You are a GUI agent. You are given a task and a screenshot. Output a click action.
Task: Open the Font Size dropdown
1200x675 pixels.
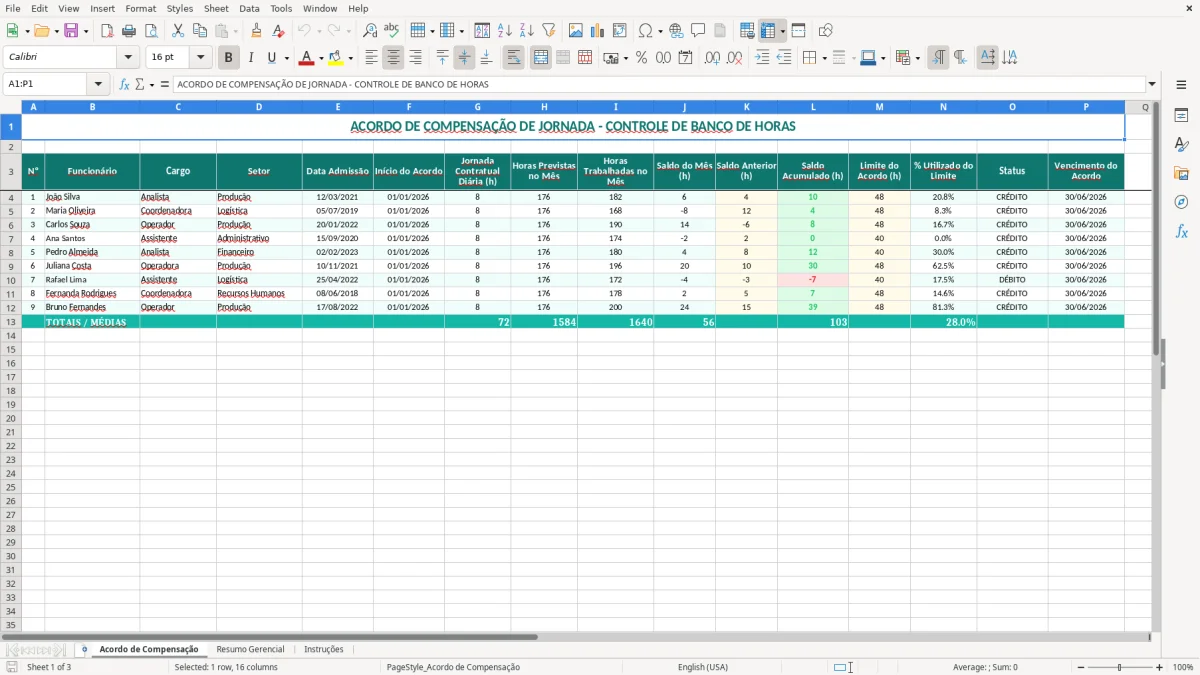[200, 58]
